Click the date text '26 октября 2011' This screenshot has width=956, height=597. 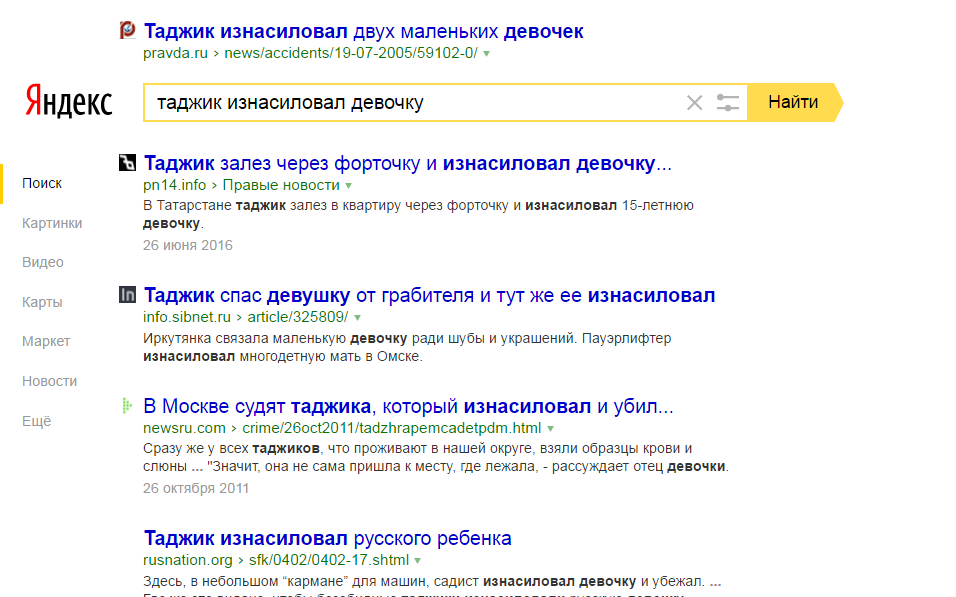[x=196, y=488]
